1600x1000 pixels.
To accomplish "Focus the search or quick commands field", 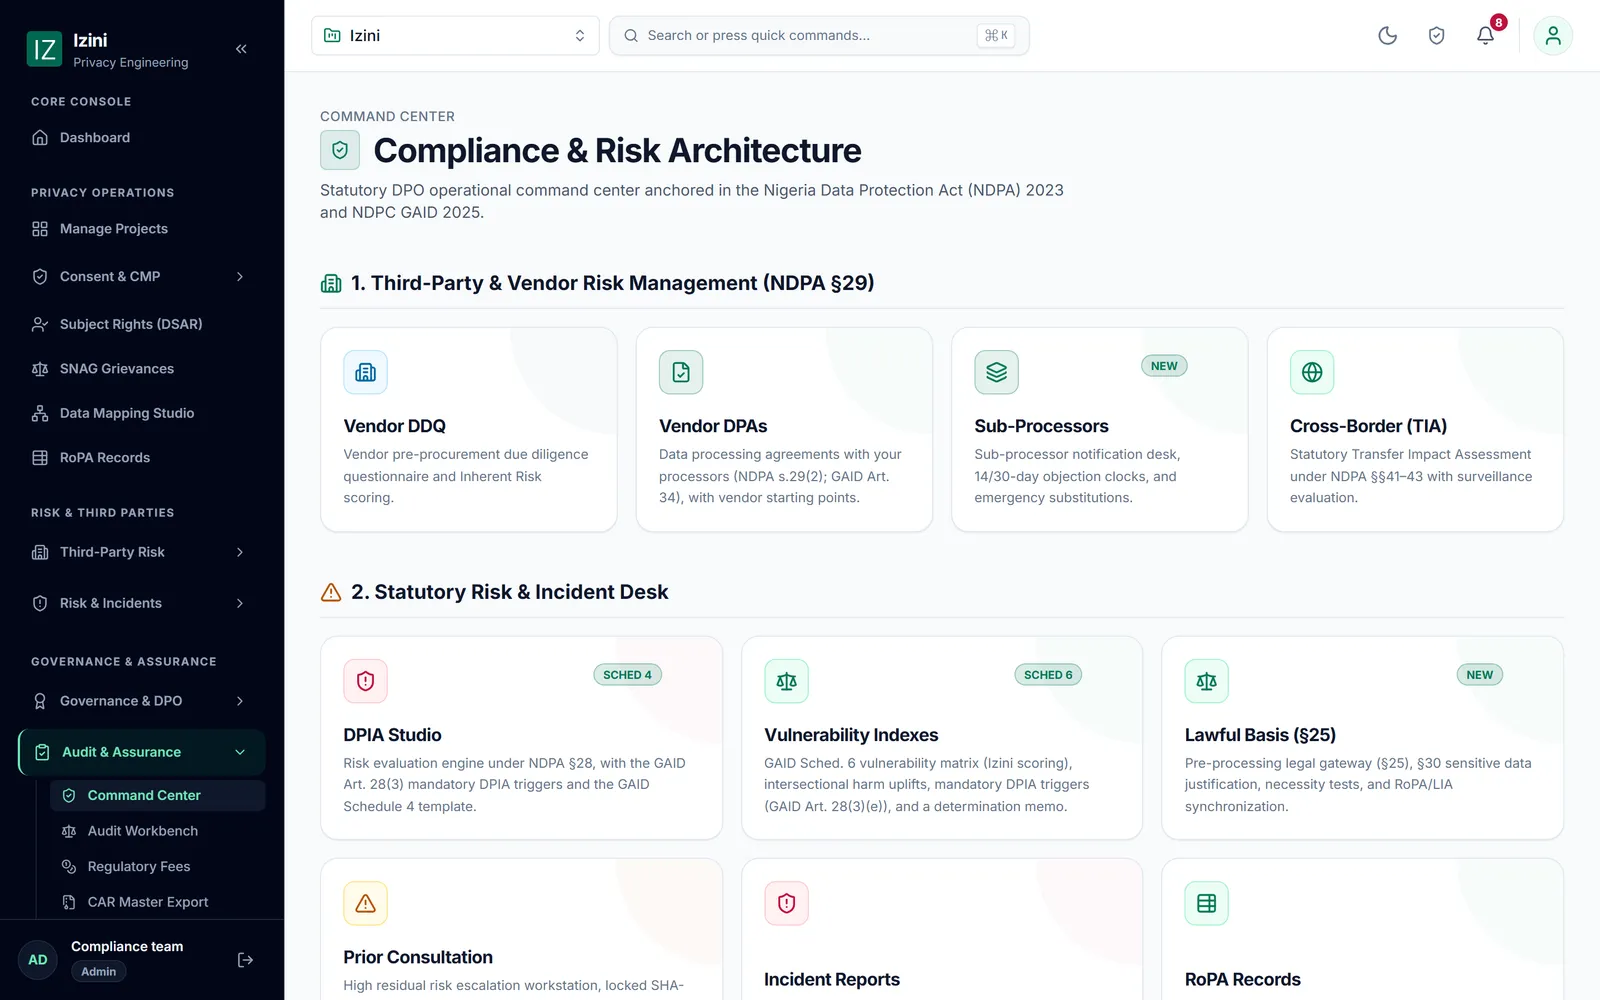I will pos(819,36).
